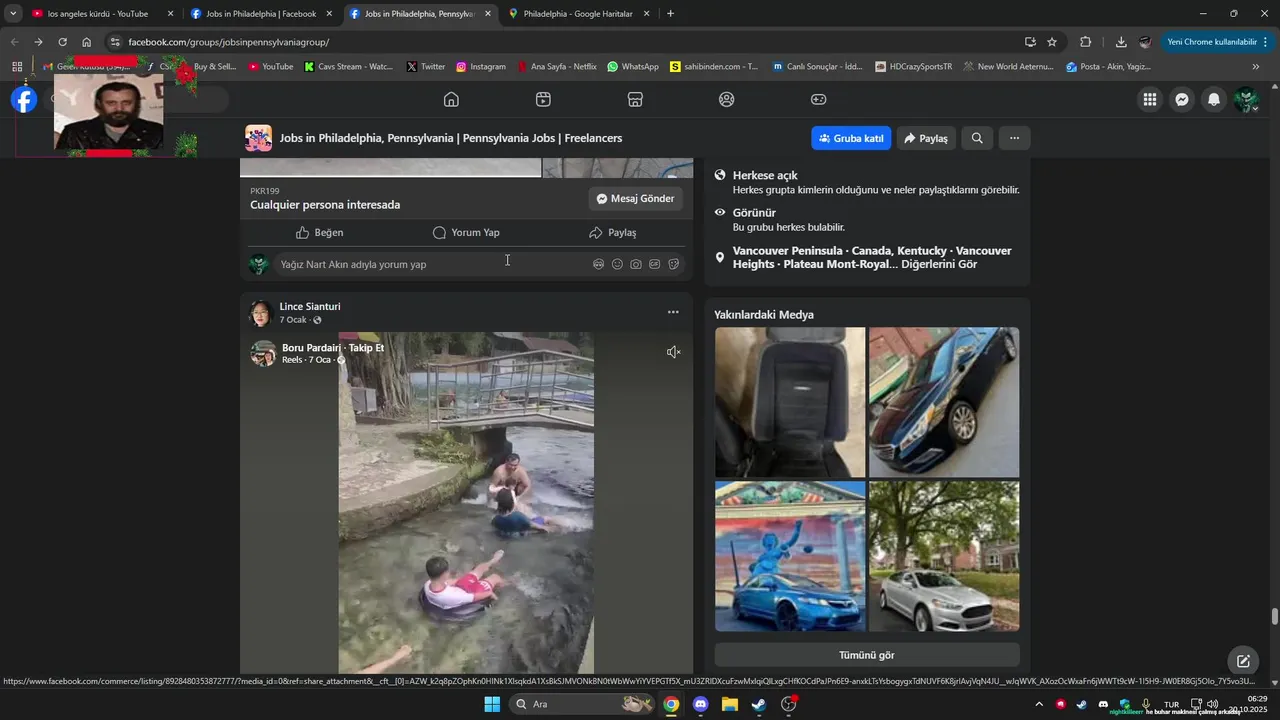Open Messenger from the top bar
The image size is (1280, 720).
pyautogui.click(x=1182, y=99)
